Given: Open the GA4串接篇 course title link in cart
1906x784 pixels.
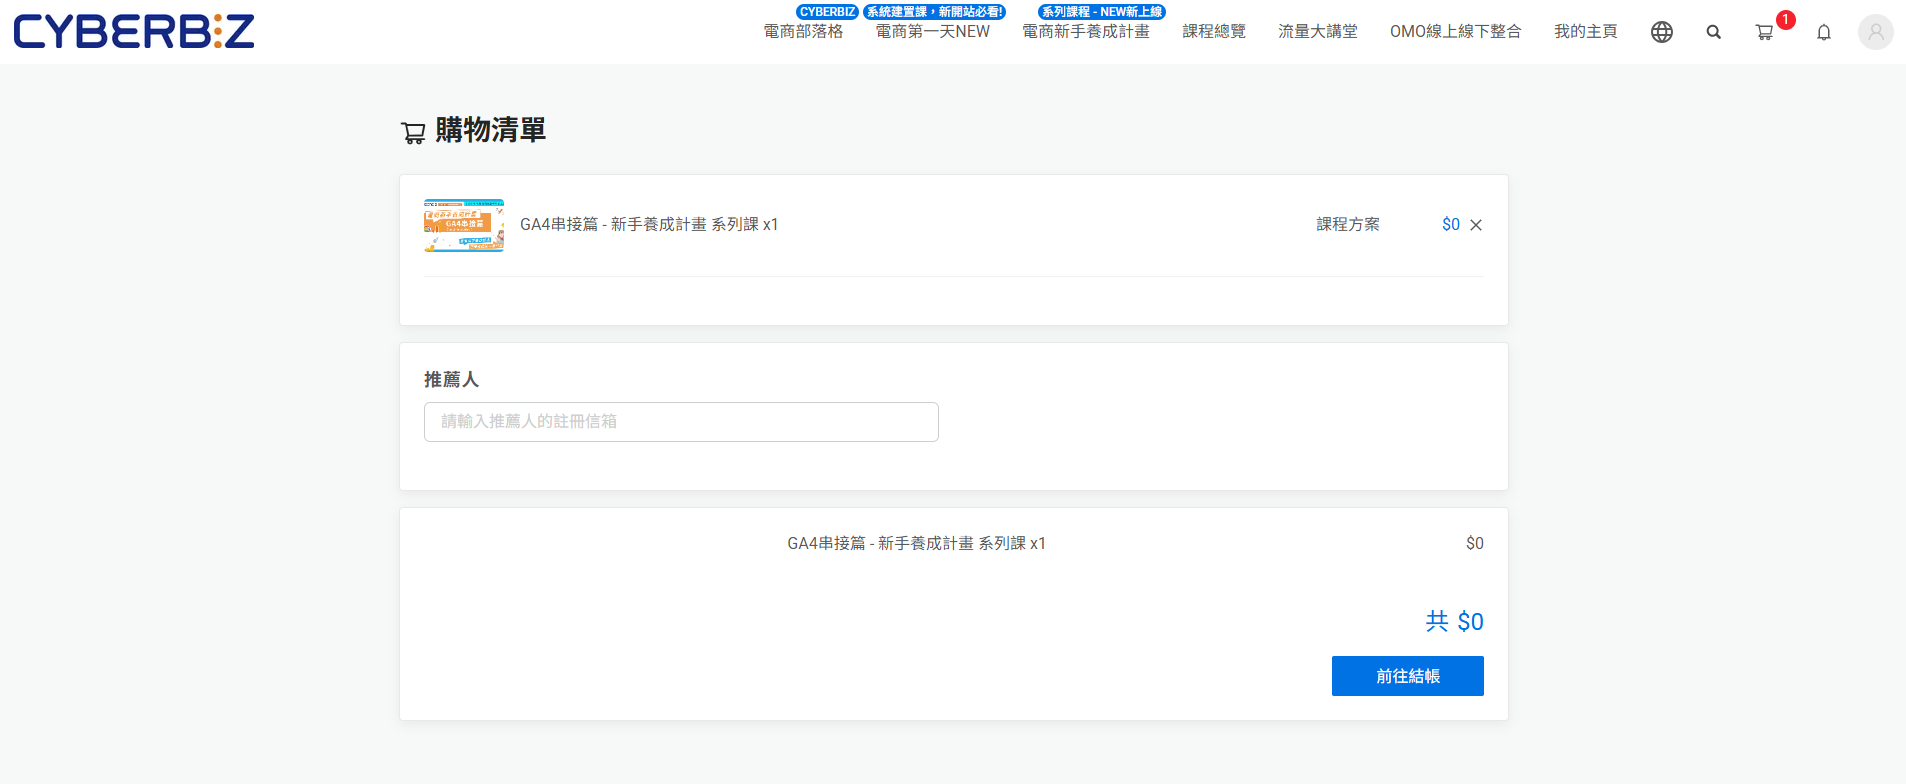Looking at the screenshot, I should [x=648, y=225].
